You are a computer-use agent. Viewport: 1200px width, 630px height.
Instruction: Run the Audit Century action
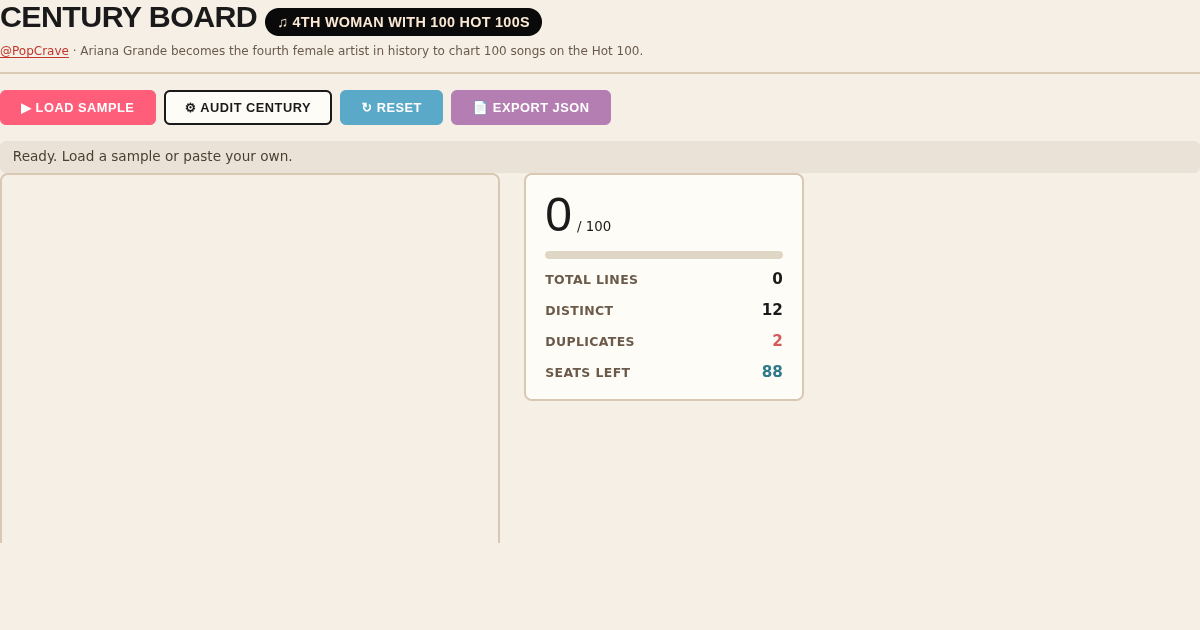[x=248, y=107]
